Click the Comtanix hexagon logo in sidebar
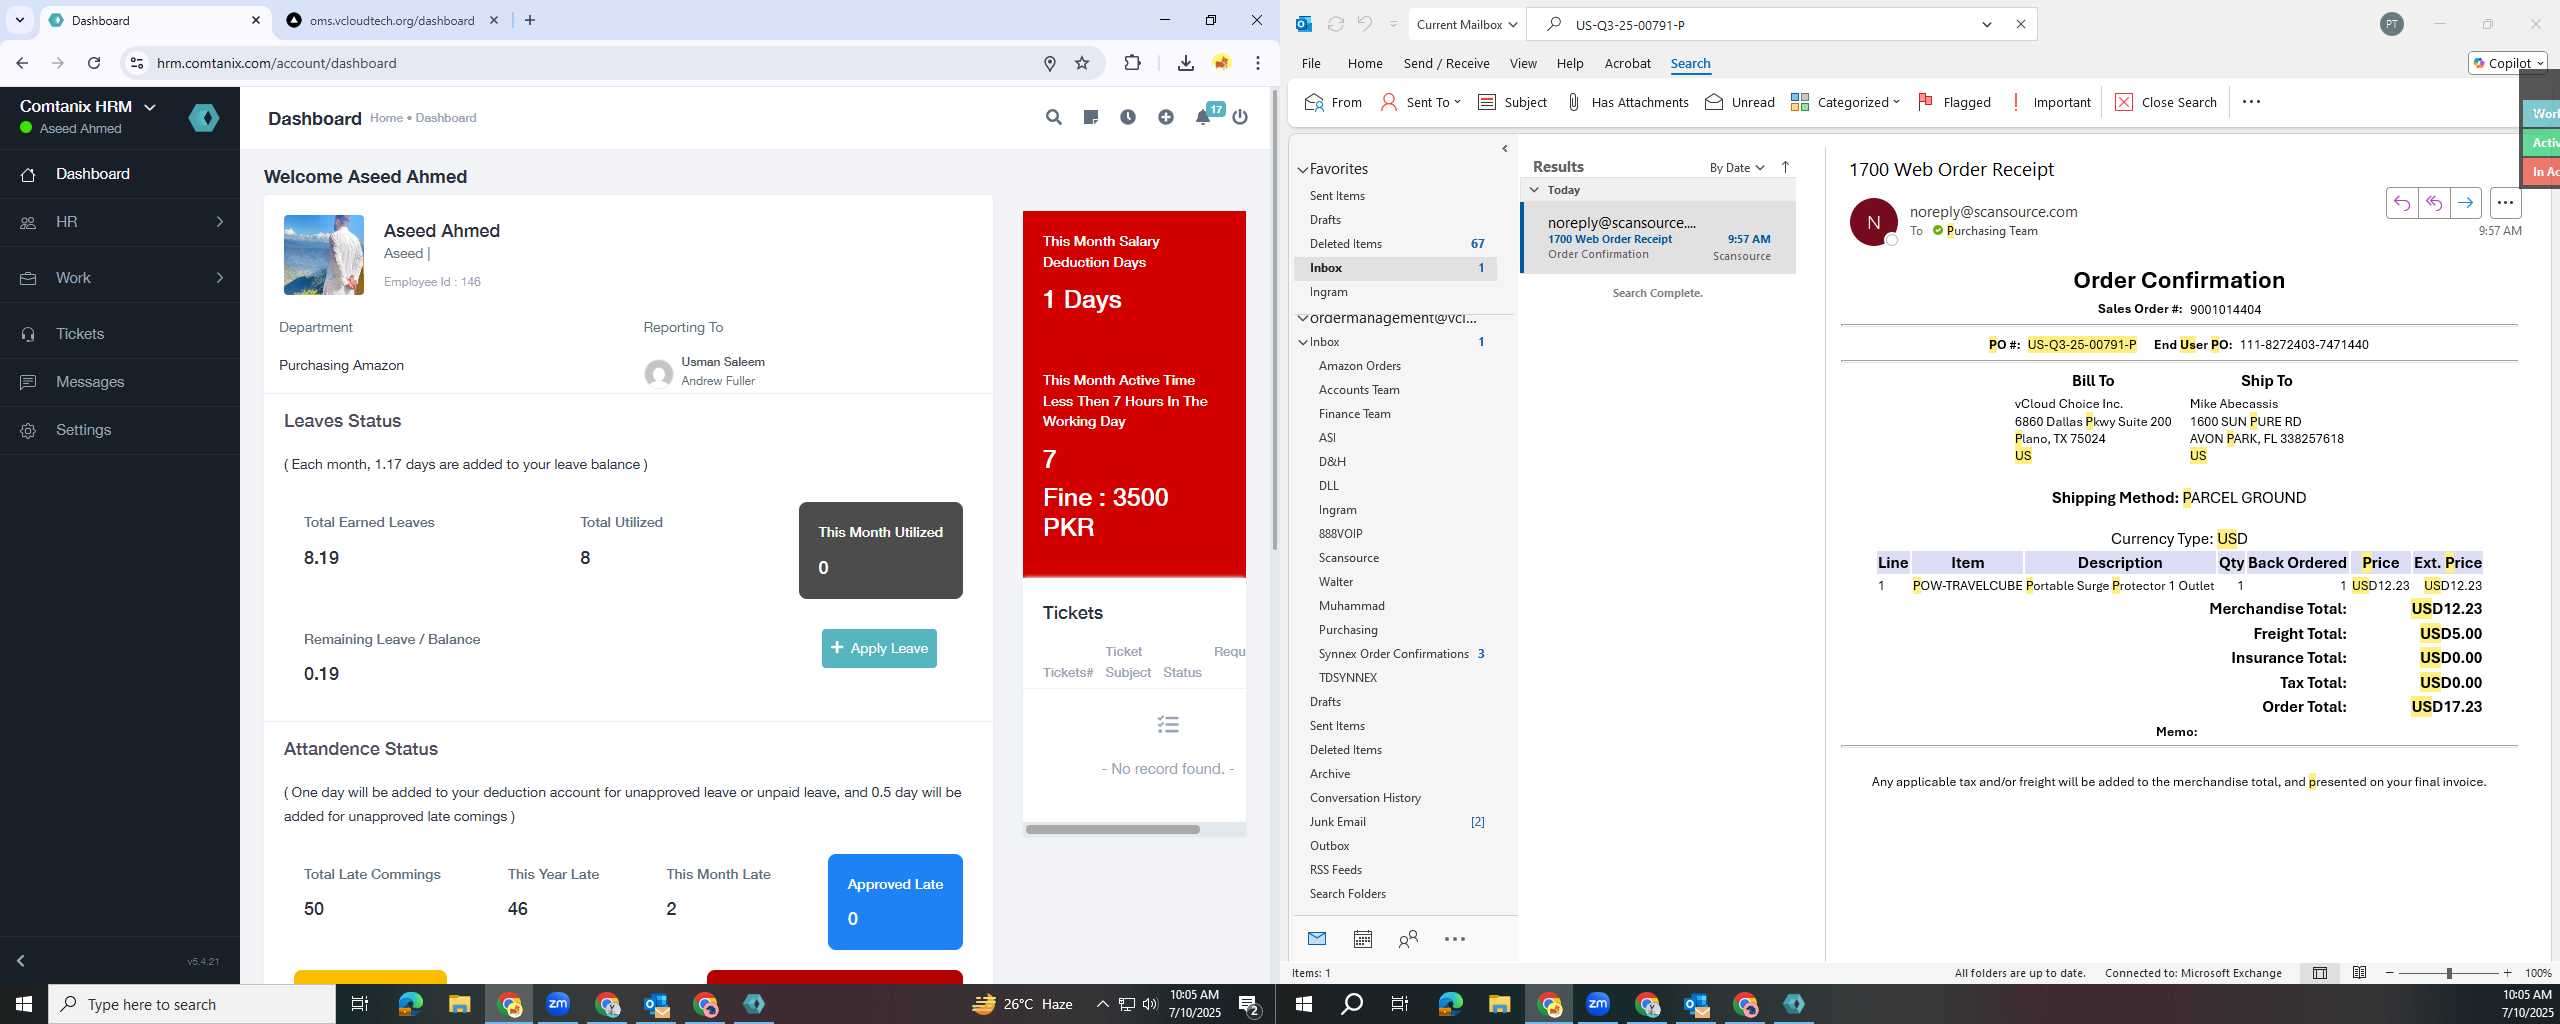This screenshot has height=1024, width=2560. coord(204,118)
